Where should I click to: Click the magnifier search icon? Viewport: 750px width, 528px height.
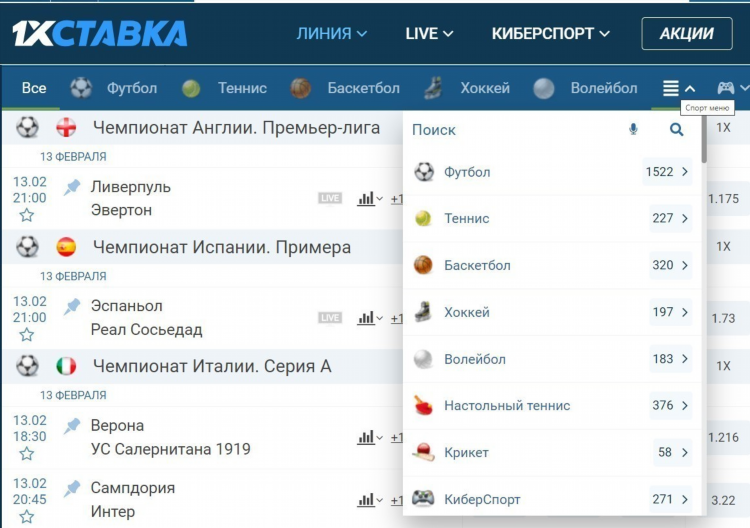pyautogui.click(x=676, y=129)
